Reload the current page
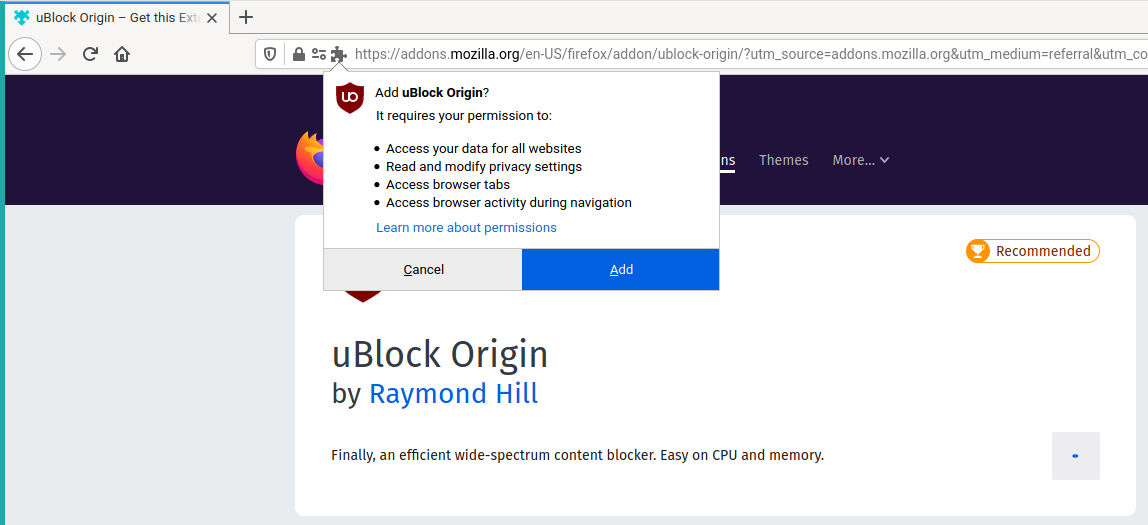This screenshot has height=525, width=1148. coord(90,54)
